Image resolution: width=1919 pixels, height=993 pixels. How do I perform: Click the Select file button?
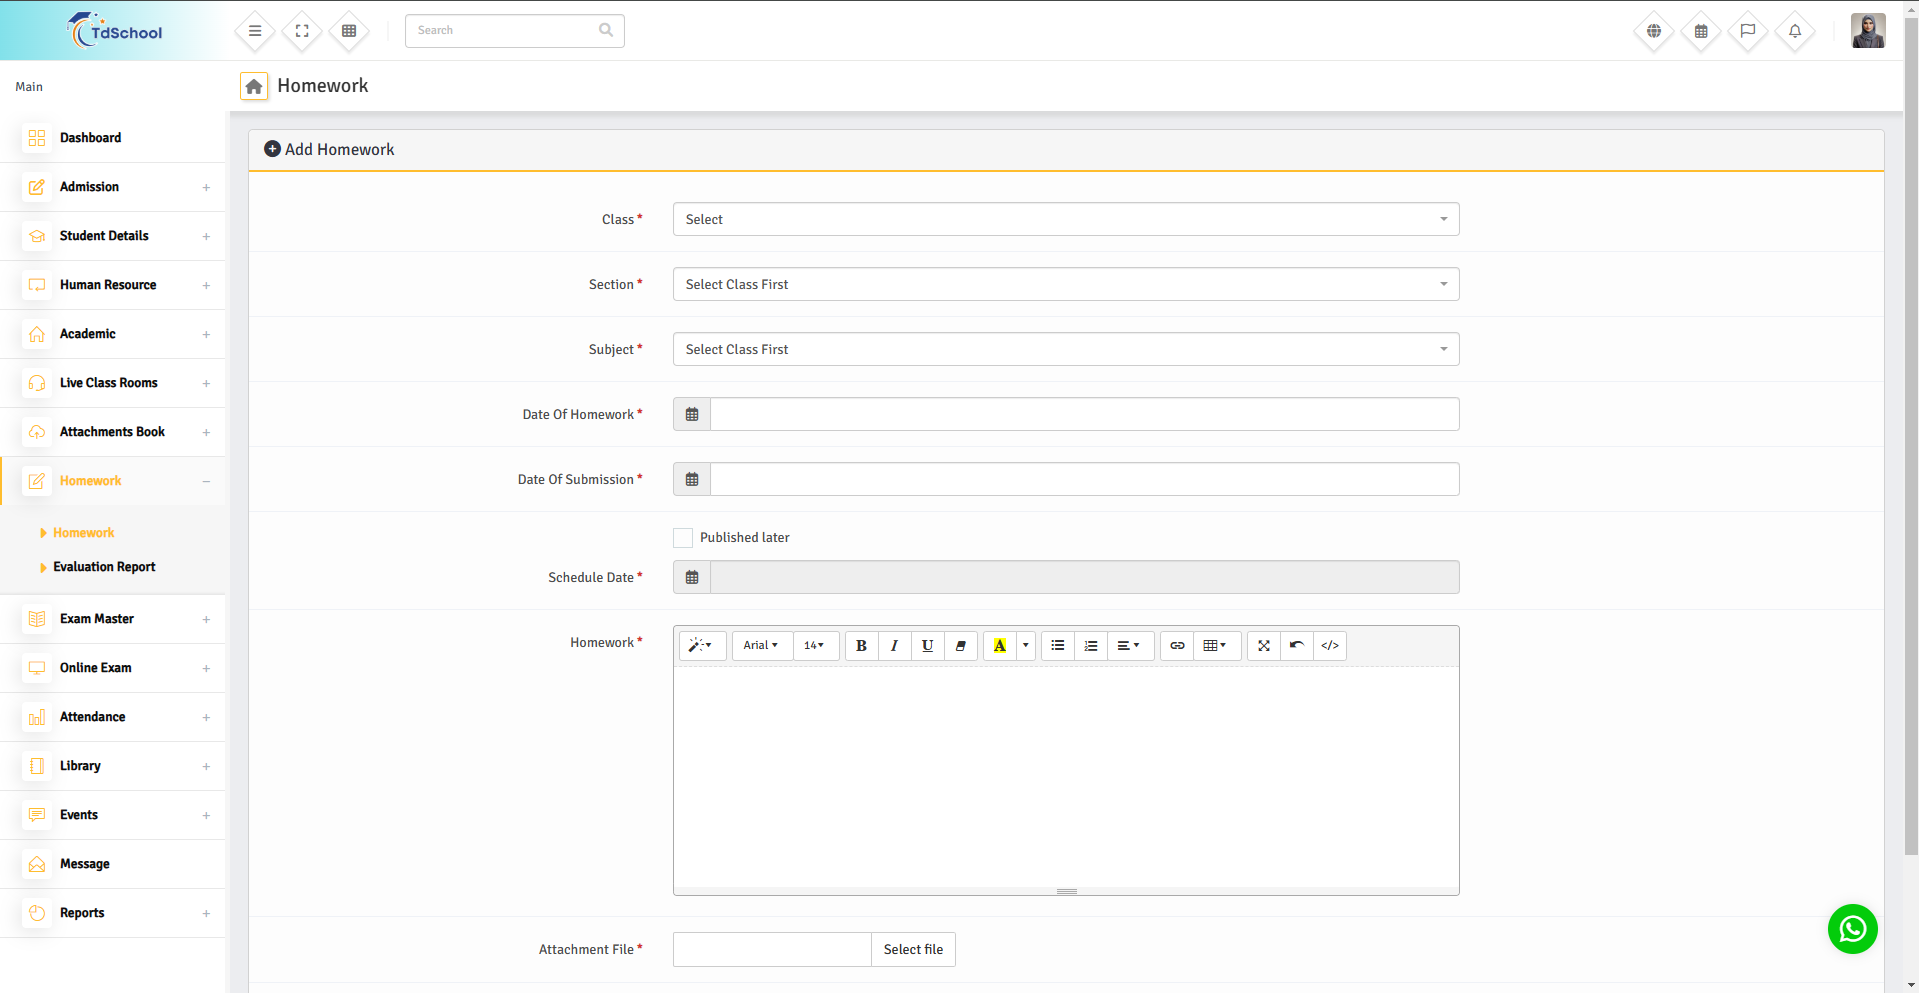(913, 950)
